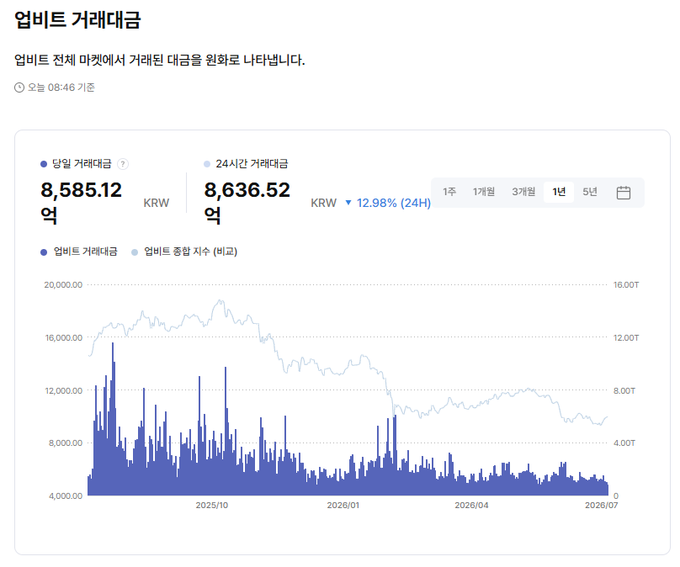The width and height of the screenshot is (680, 567).
Task: Select the 1주 range tab
Action: (x=449, y=192)
